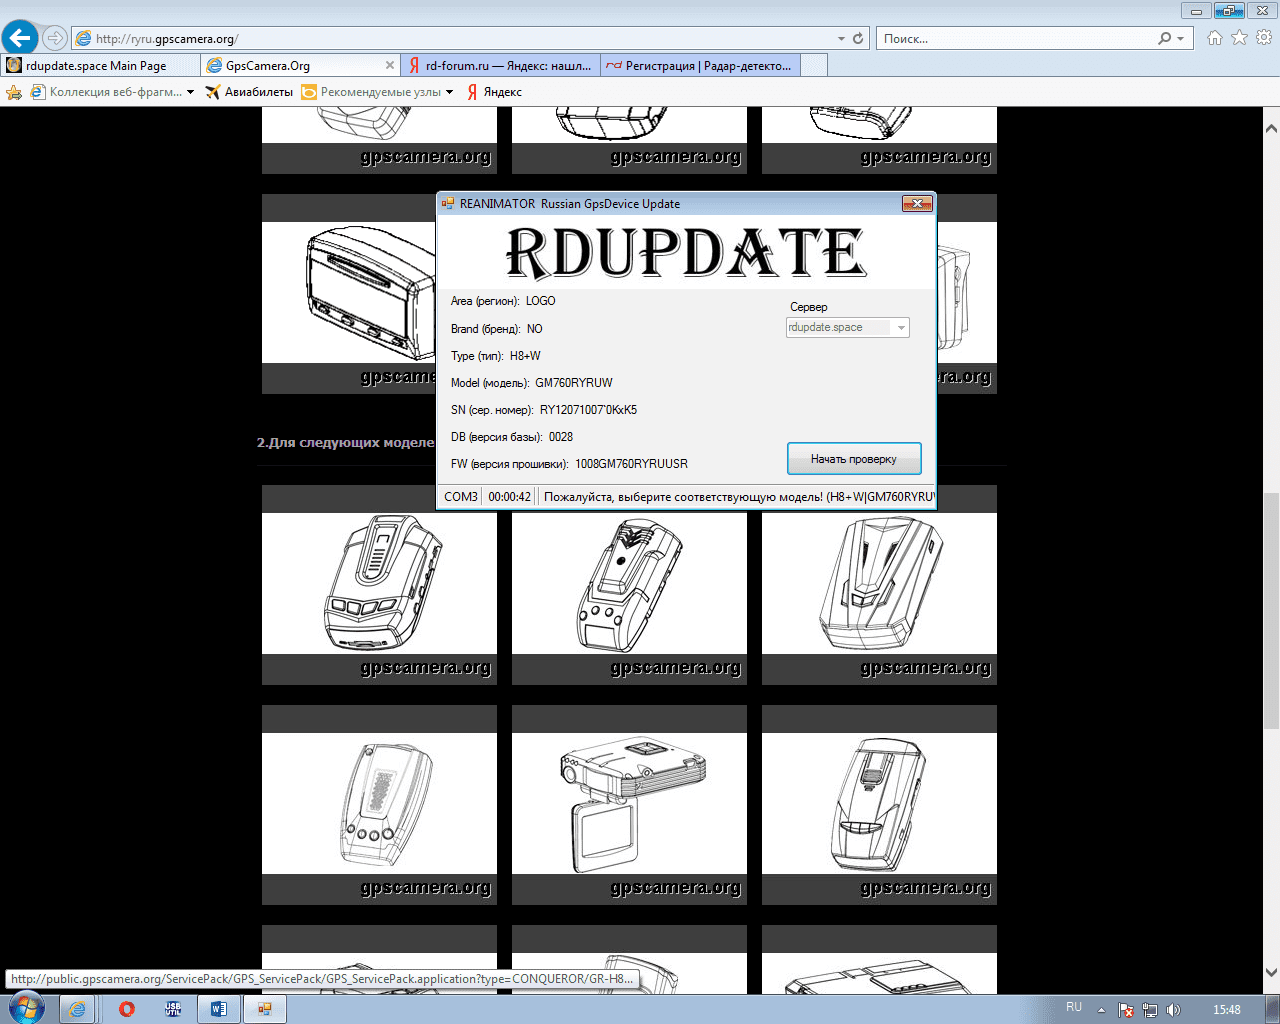Screen dimensions: 1280x1024
Task: Open Opera browser from taskbar
Action: pyautogui.click(x=126, y=1009)
